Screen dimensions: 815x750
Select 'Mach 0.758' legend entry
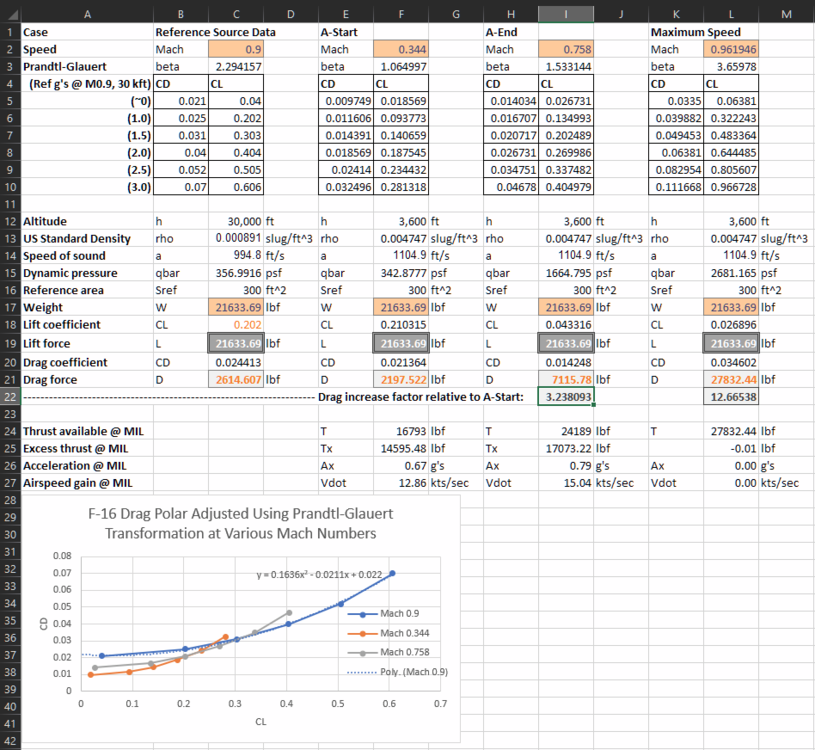[x=389, y=652]
